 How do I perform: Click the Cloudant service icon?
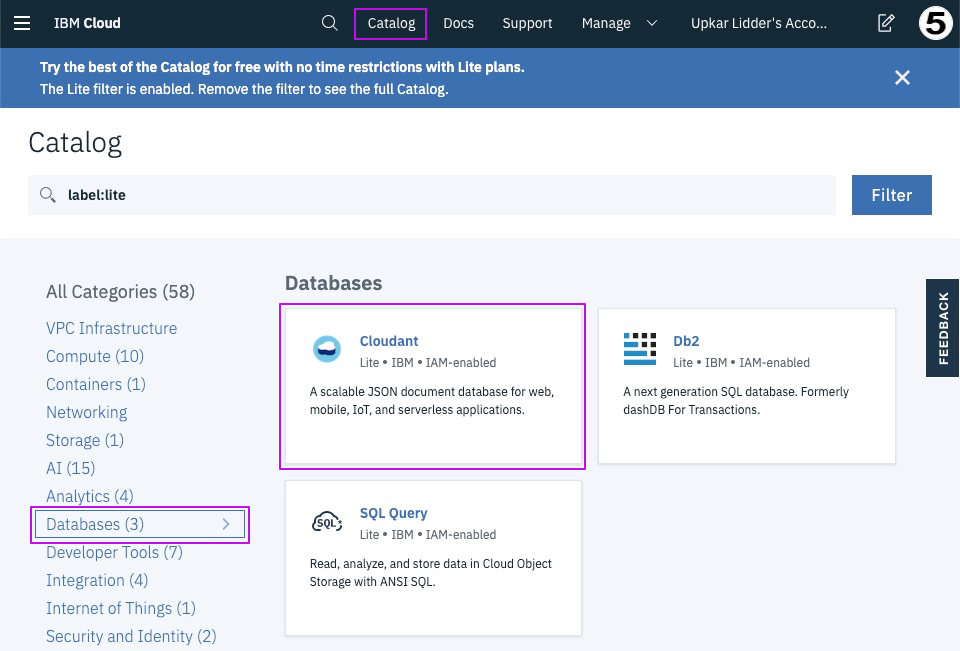327,349
